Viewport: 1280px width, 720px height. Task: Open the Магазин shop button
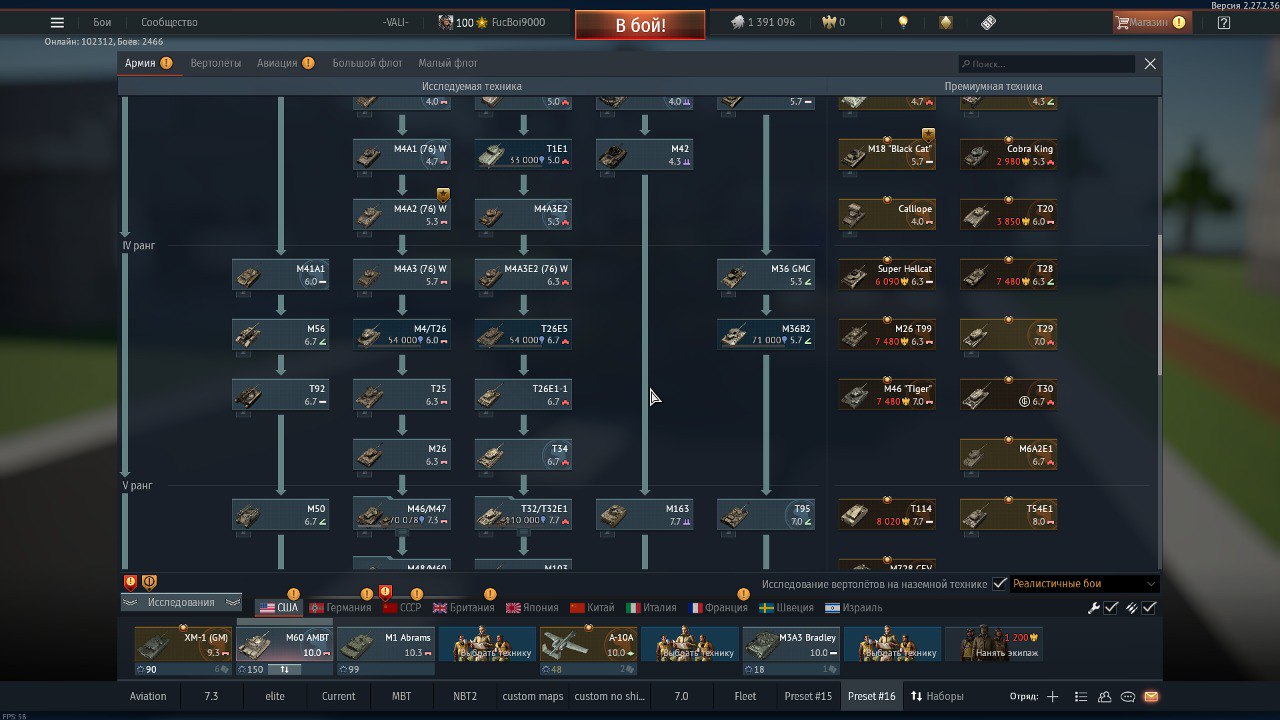click(x=1151, y=22)
